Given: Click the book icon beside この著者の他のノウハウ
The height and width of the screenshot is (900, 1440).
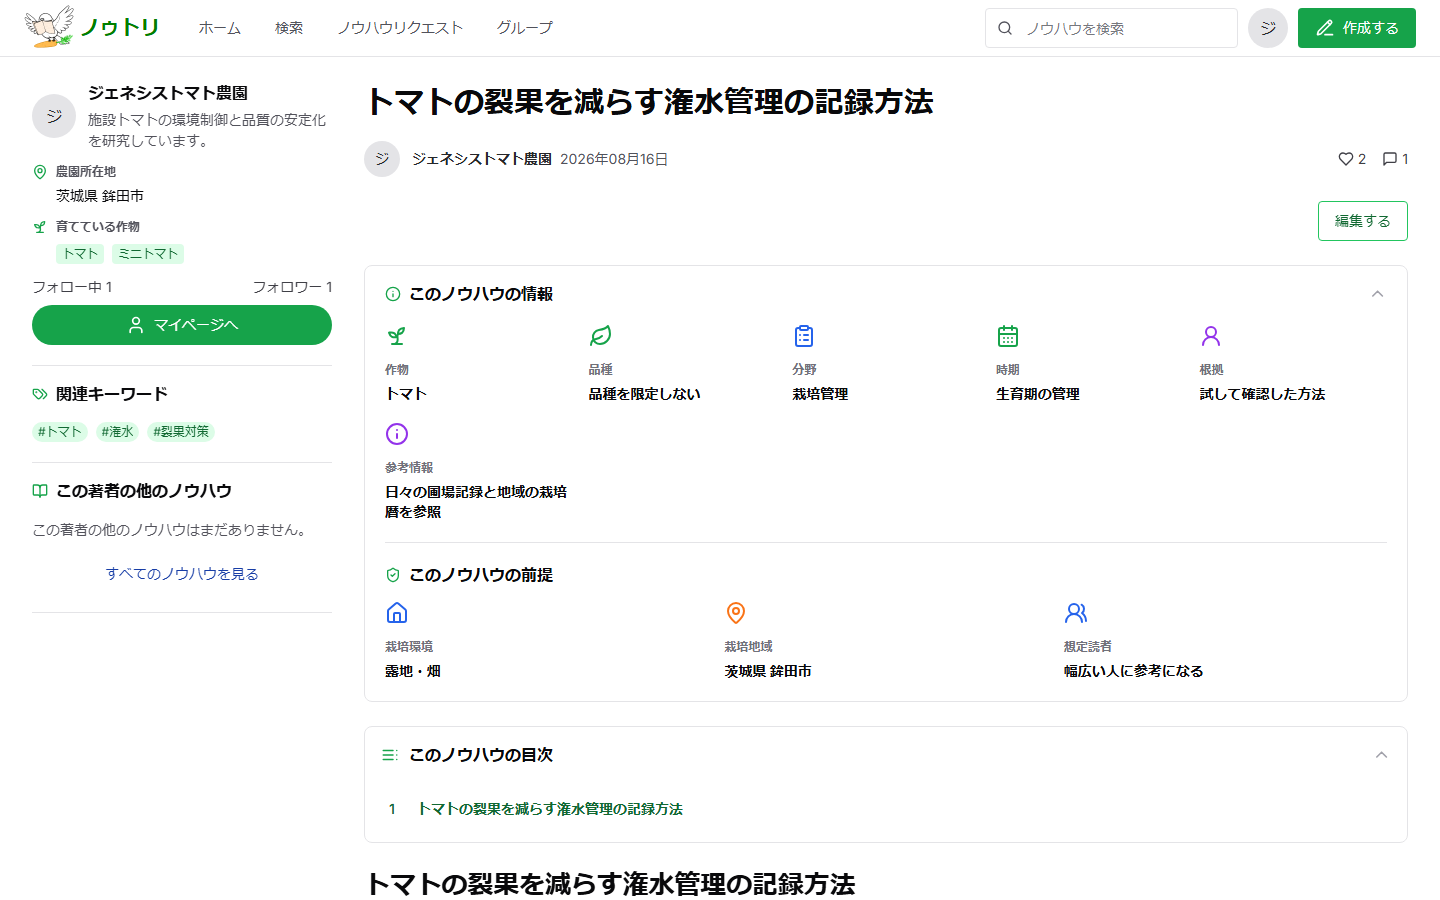Looking at the screenshot, I should pos(40,491).
